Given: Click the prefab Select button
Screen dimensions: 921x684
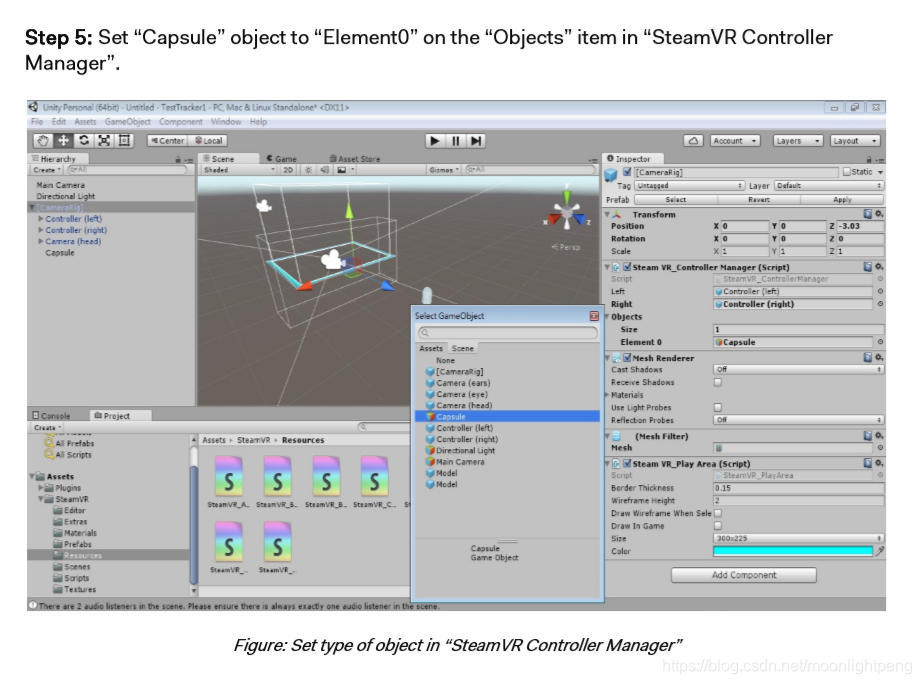Looking at the screenshot, I should tap(675, 200).
